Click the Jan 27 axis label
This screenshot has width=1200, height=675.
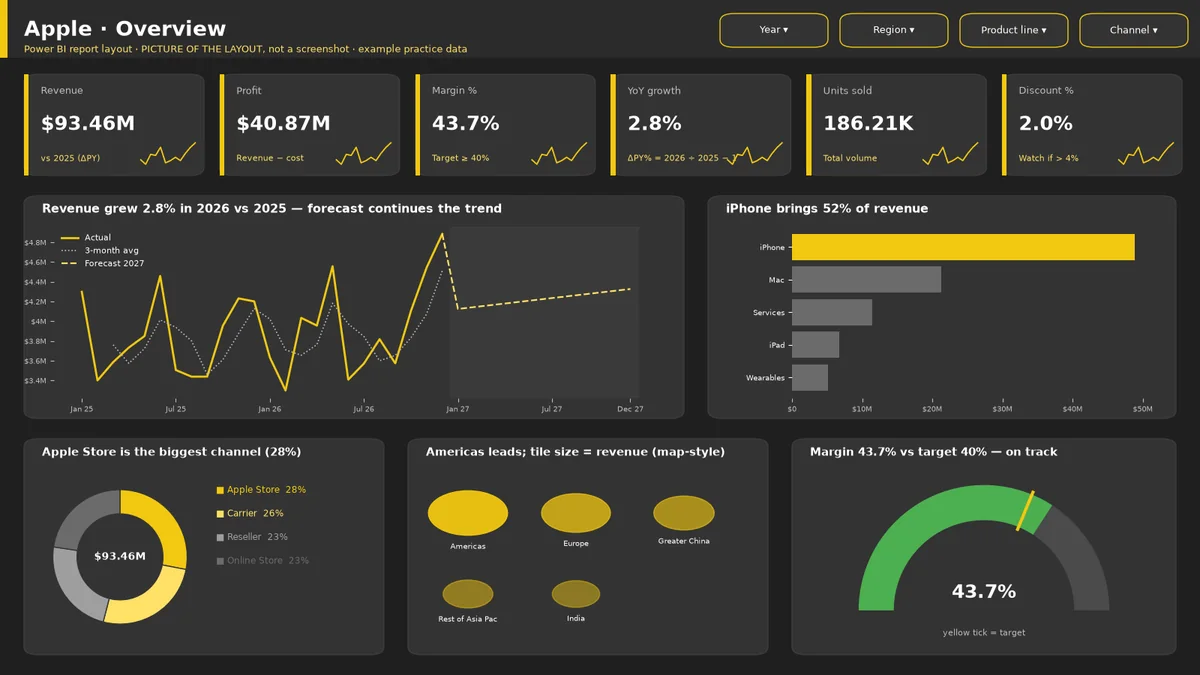pyautogui.click(x=457, y=409)
